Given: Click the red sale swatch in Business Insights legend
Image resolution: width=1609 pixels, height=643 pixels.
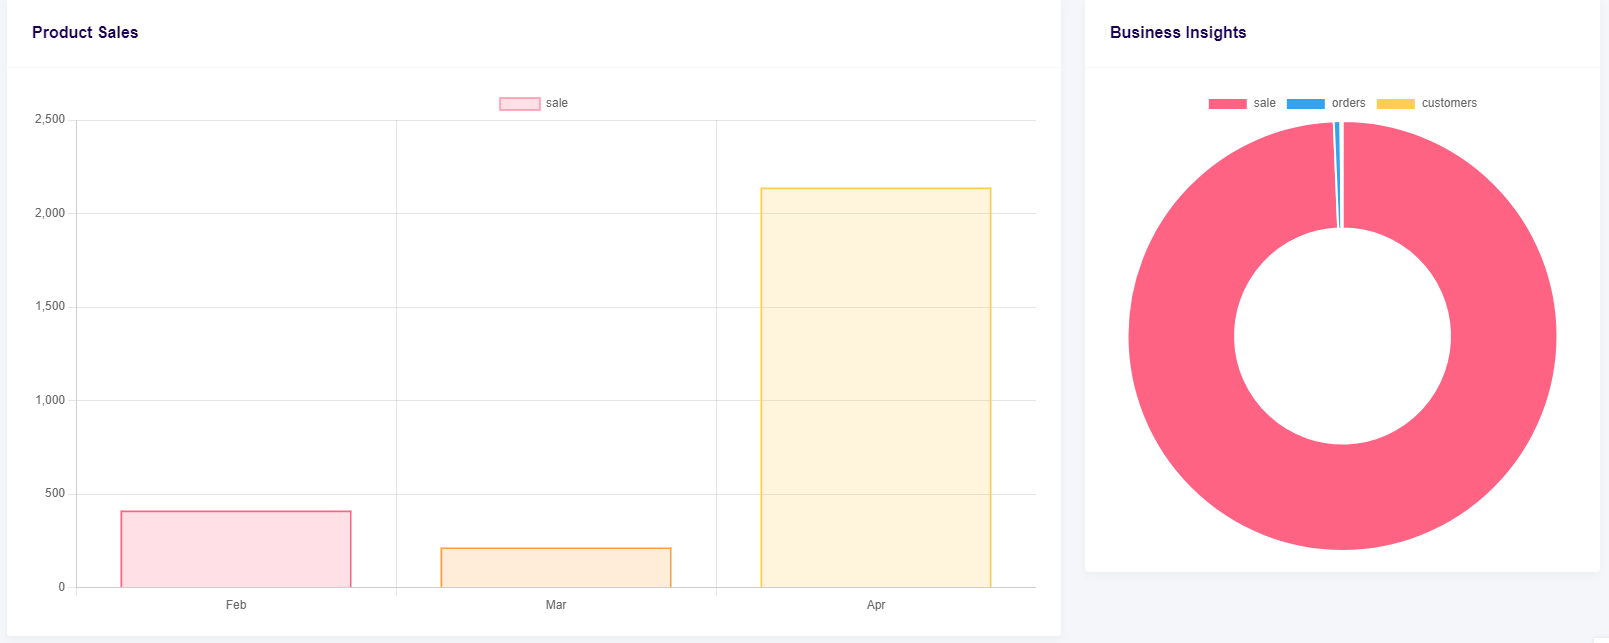Looking at the screenshot, I should pos(1227,104).
